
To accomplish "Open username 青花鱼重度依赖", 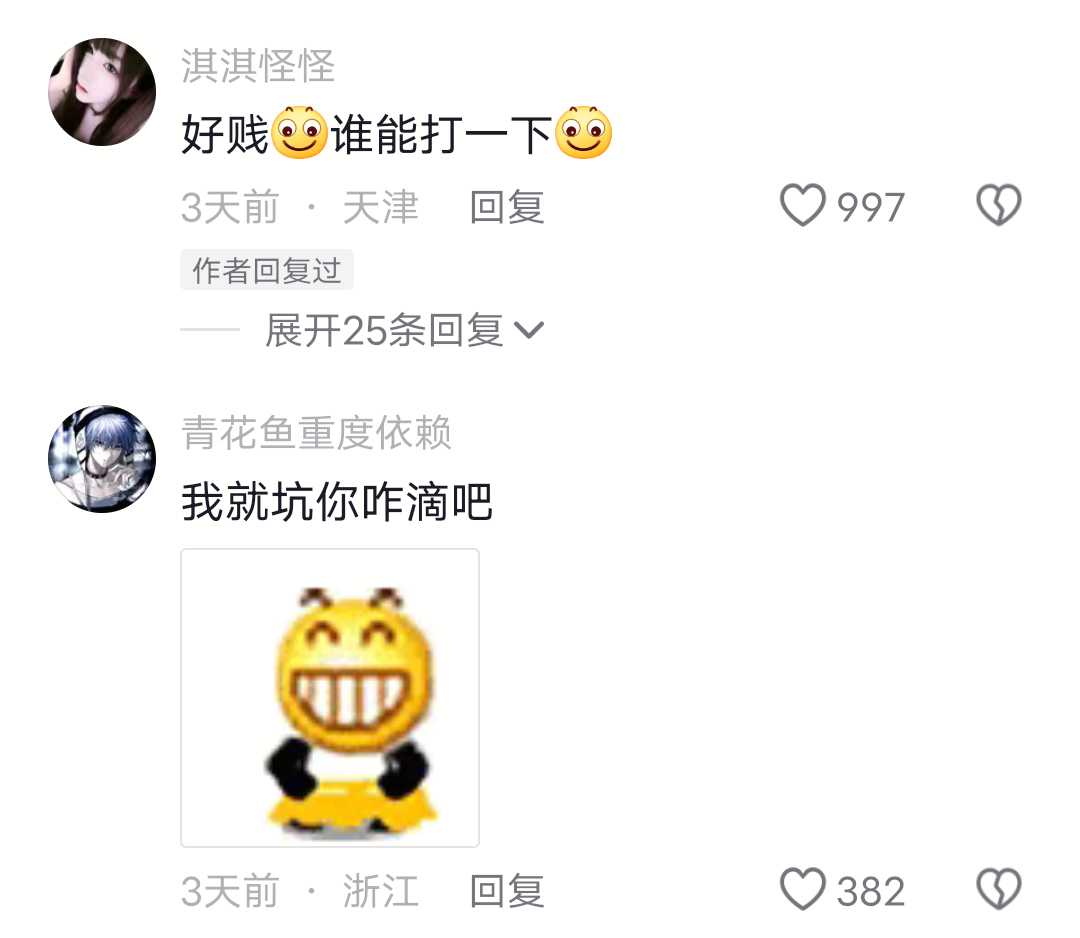I will 316,433.
